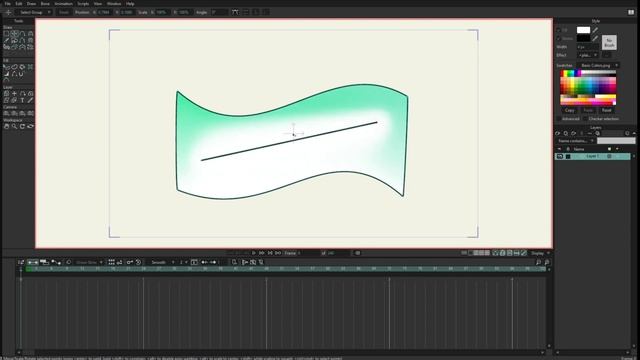The width and height of the screenshot is (640, 360).
Task: Open the Name contains filter dropdown
Action: (x=576, y=141)
